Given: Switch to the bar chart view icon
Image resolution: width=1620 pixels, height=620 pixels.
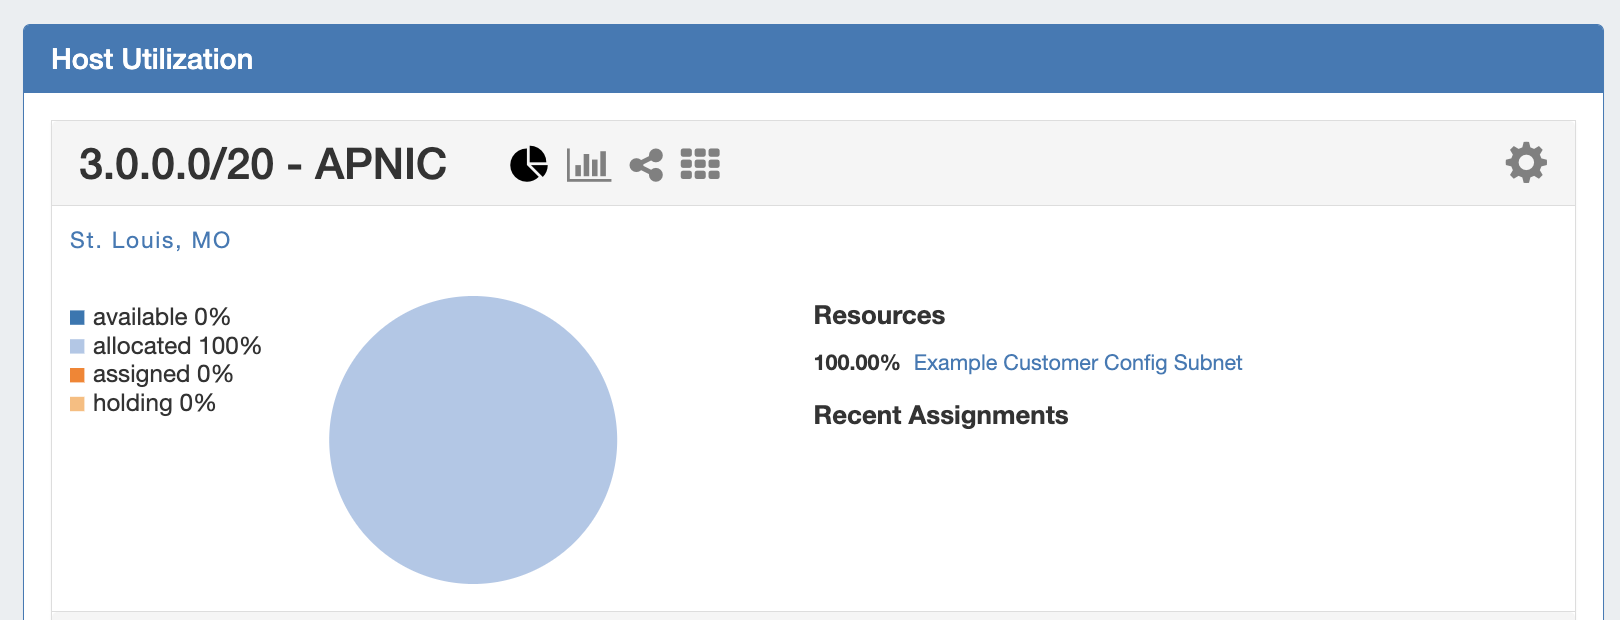Looking at the screenshot, I should (588, 164).
